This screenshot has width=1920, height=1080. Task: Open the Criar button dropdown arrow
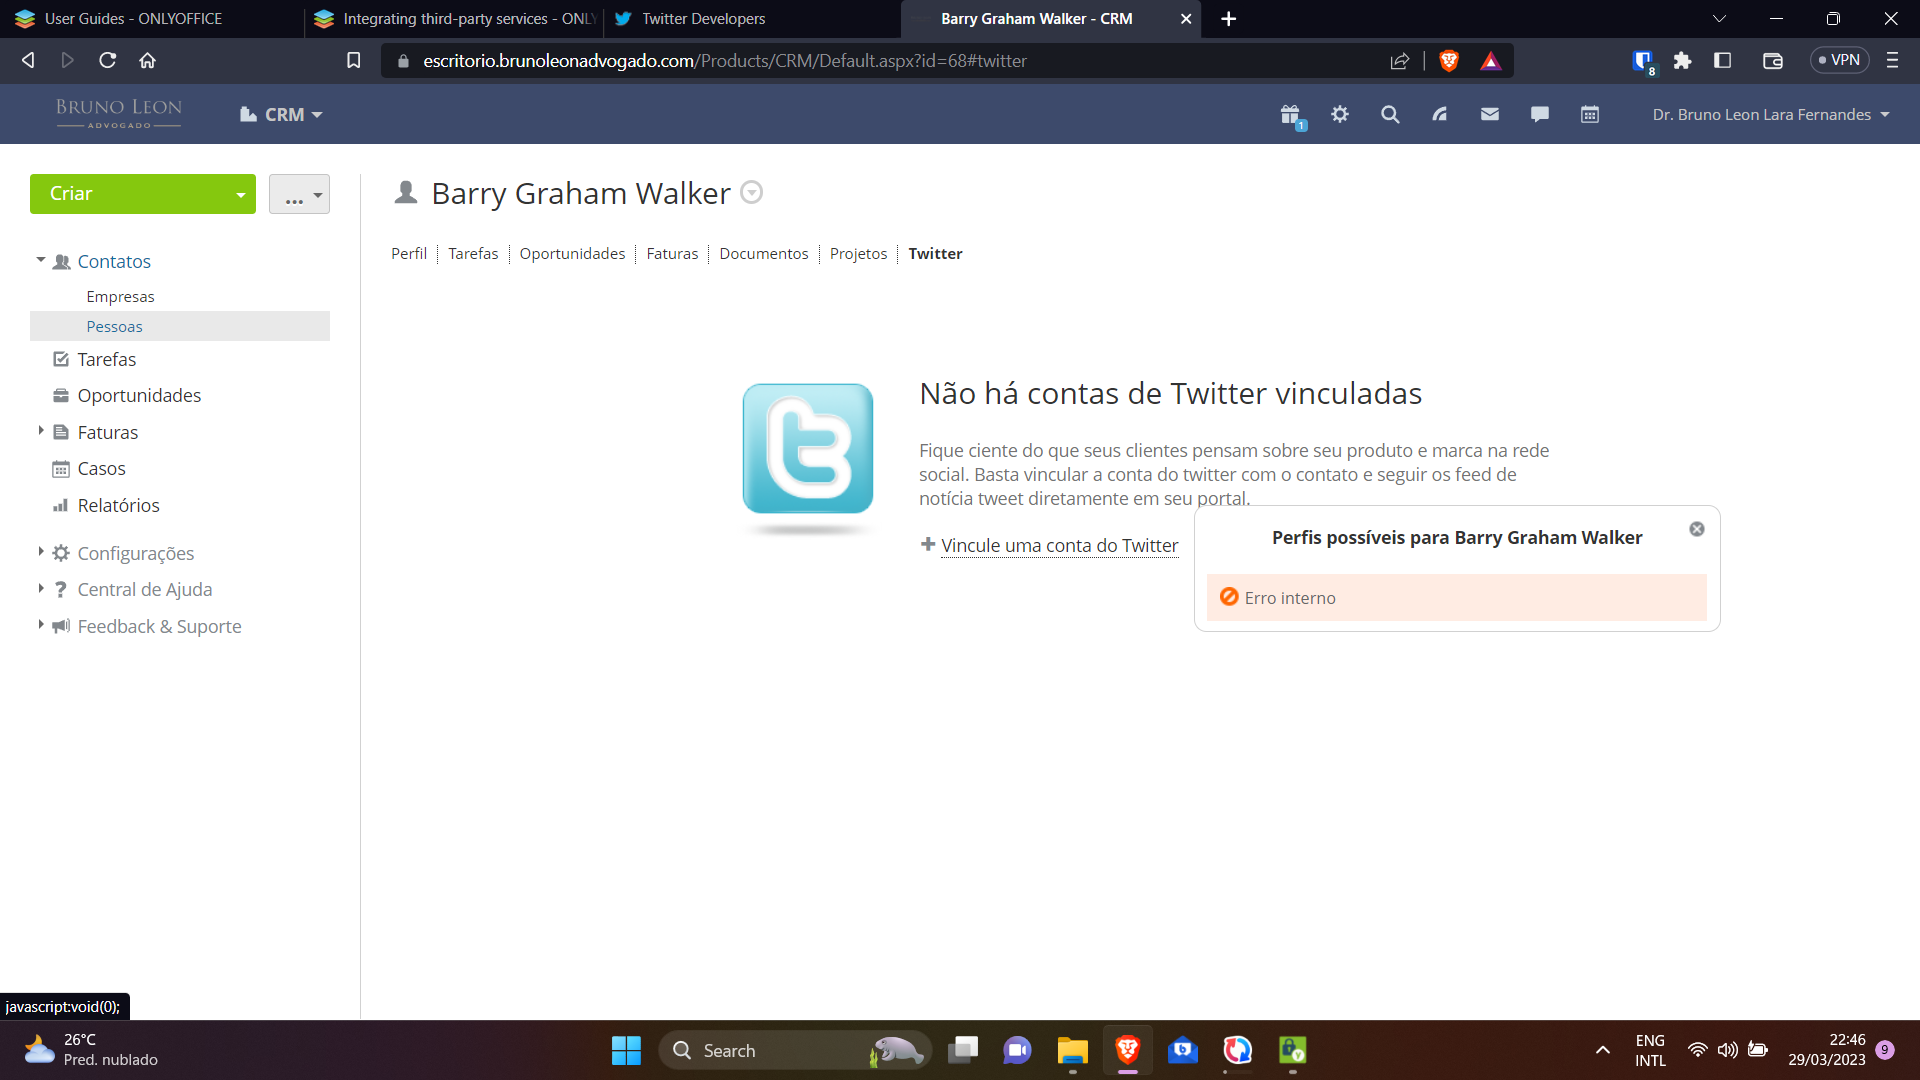click(x=241, y=195)
